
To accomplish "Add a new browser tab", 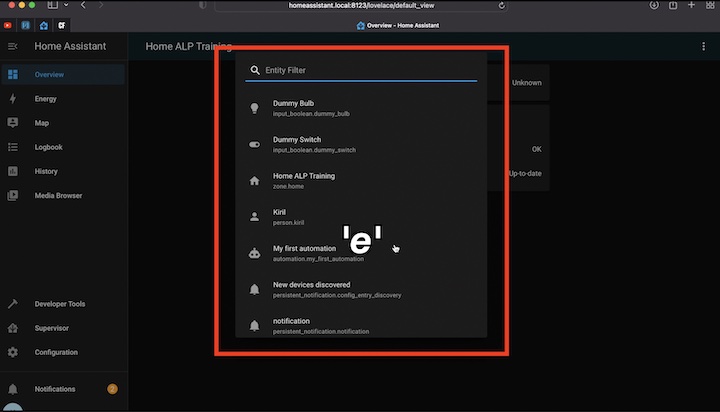I will coord(691,5).
